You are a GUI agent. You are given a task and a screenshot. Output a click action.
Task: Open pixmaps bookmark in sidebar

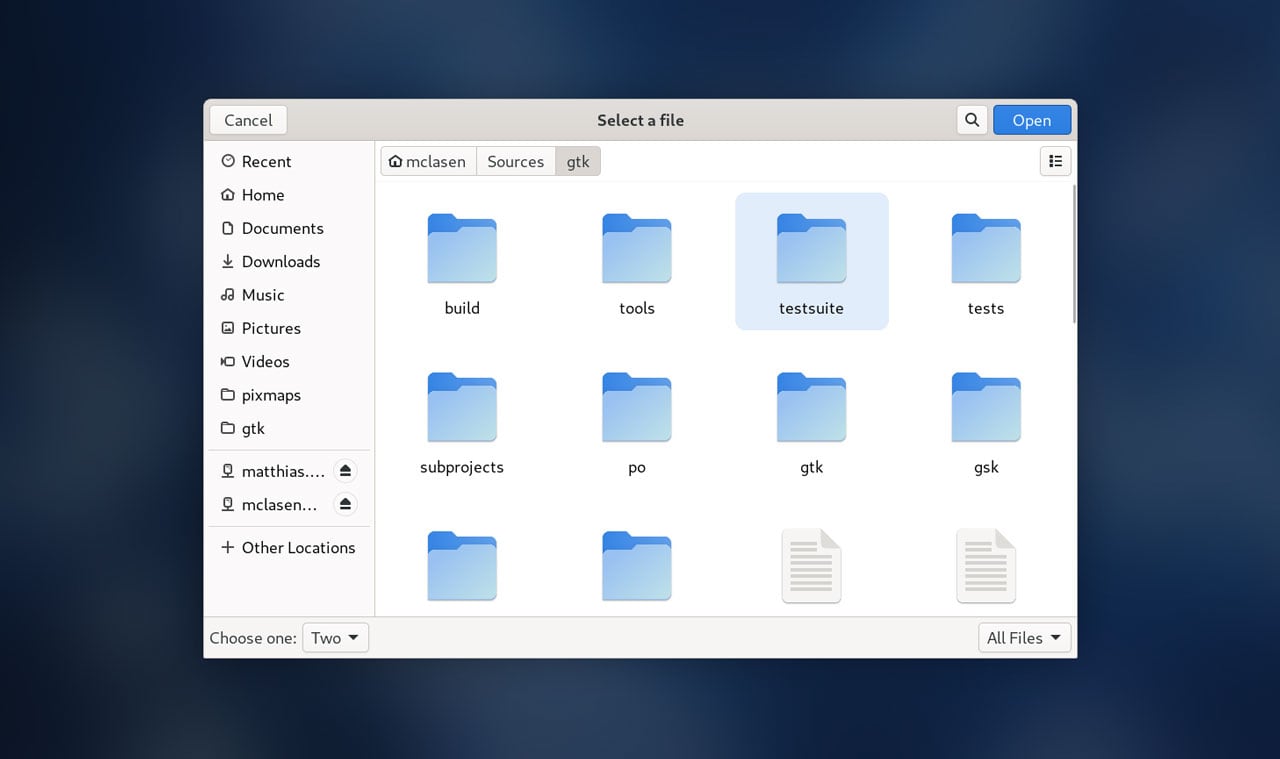(x=289, y=395)
